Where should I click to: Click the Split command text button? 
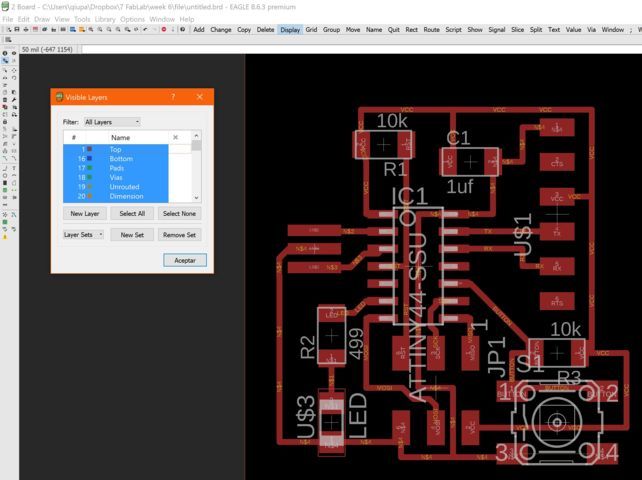(536, 29)
